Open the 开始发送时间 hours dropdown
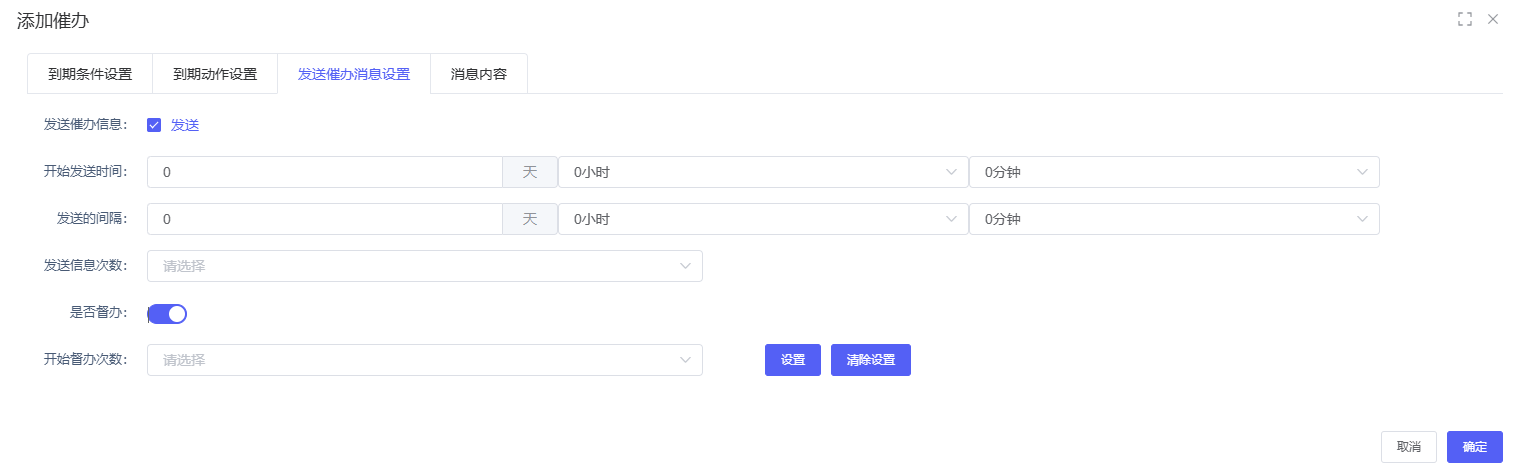This screenshot has width=1521, height=472. [763, 172]
